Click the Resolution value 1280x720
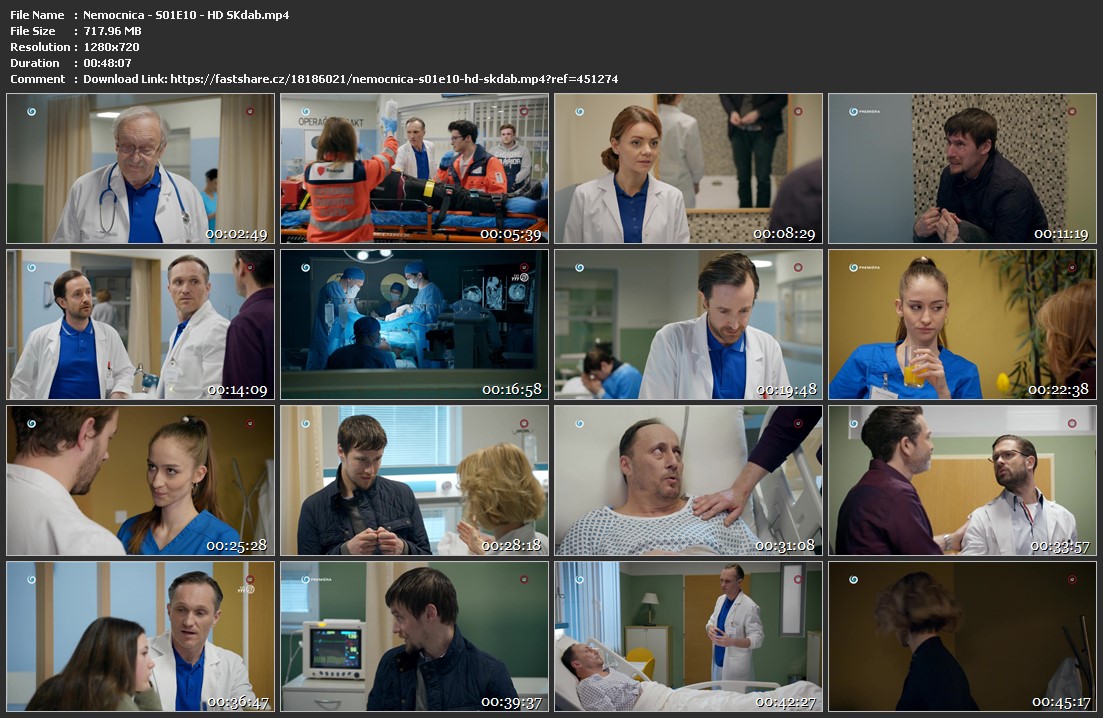 coord(111,47)
